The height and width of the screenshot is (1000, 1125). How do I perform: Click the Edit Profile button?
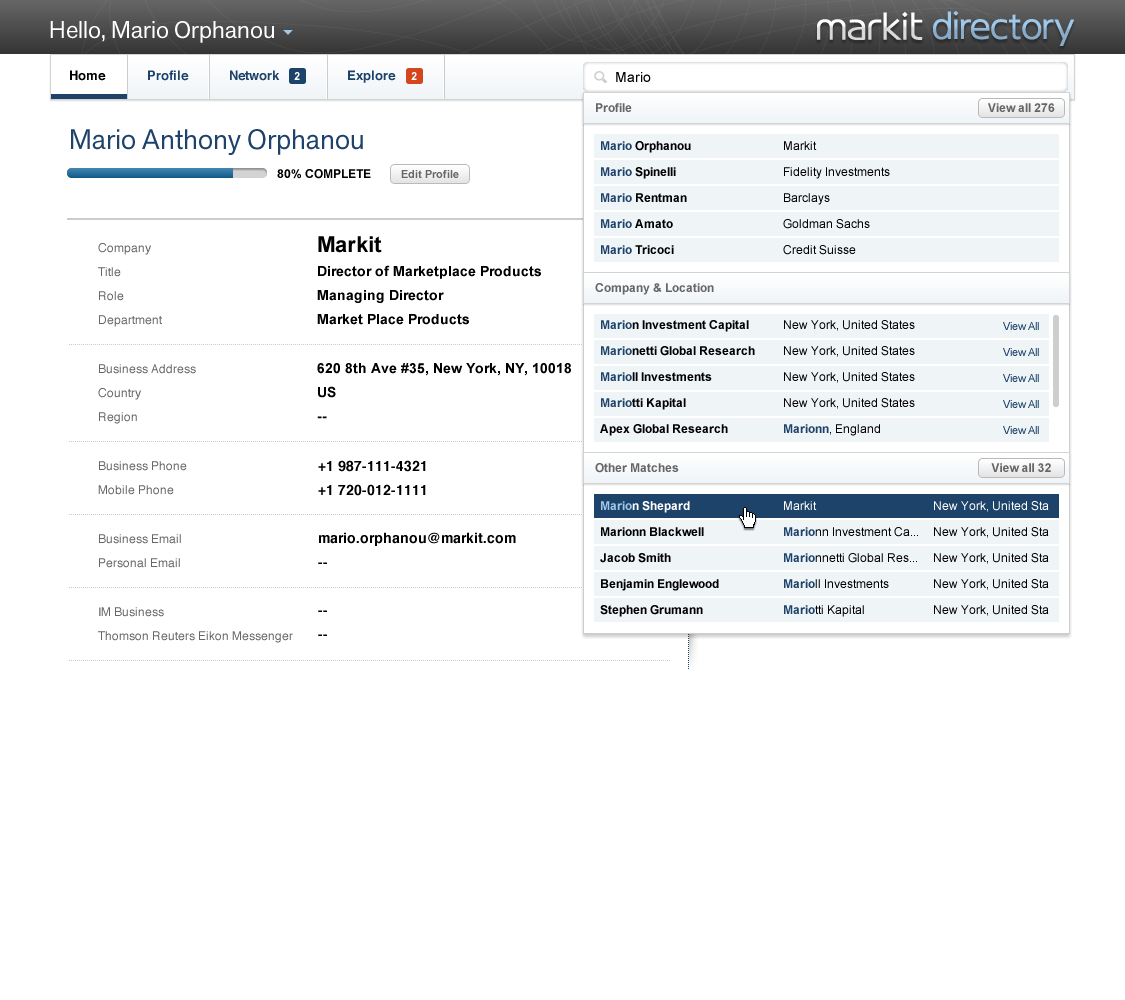(x=430, y=174)
